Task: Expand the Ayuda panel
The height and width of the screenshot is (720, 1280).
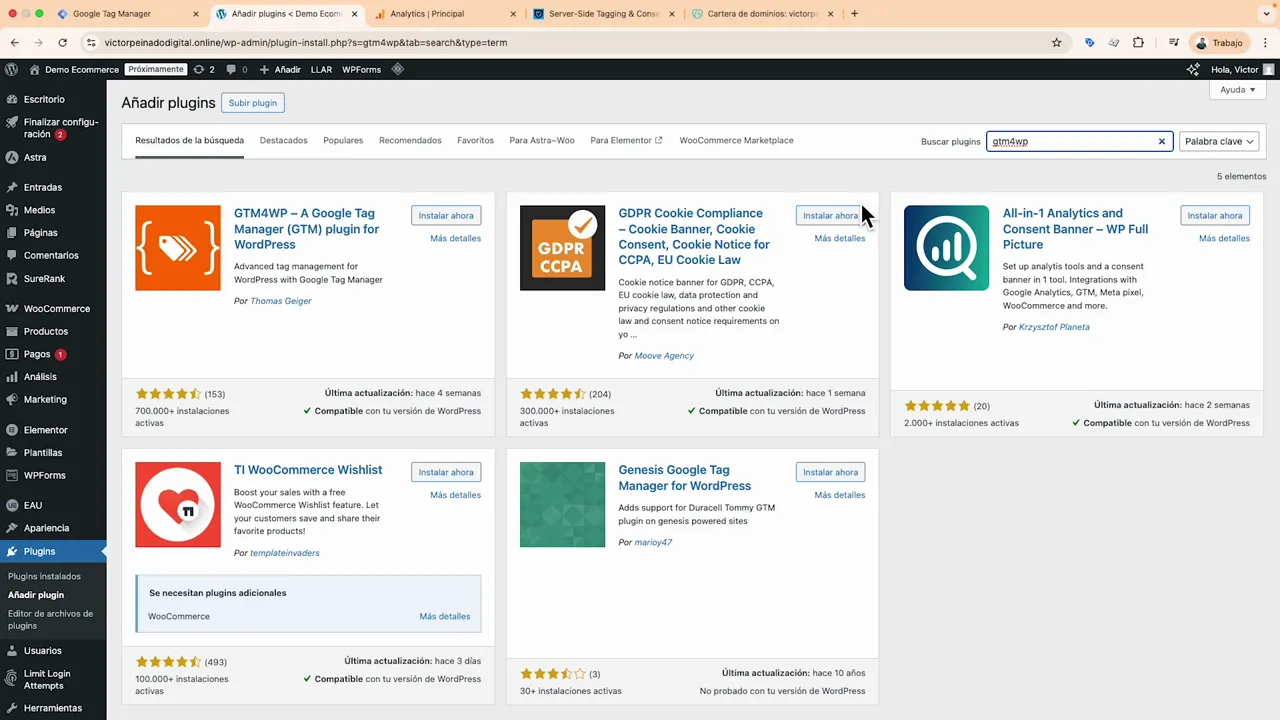Action: click(x=1237, y=90)
